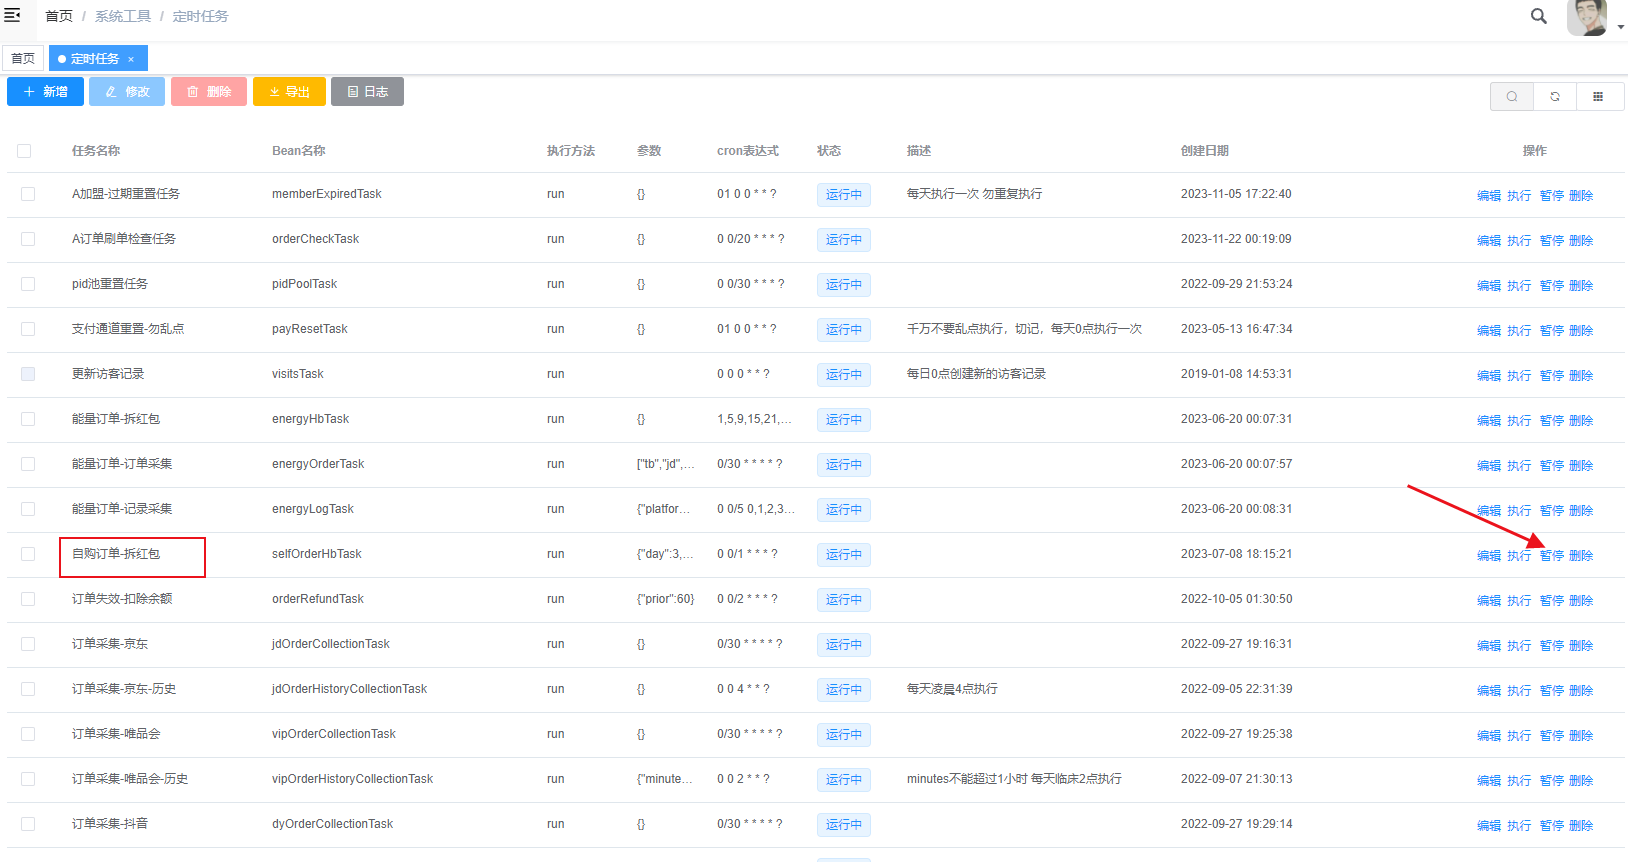Click 删除 for the 订单采集-京东 row
This screenshot has width=1628, height=862.
[x=1581, y=646]
